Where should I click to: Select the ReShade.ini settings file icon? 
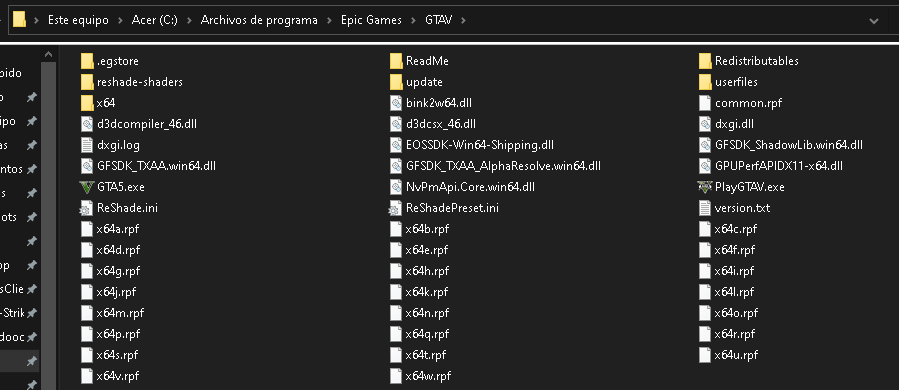pyautogui.click(x=87, y=208)
